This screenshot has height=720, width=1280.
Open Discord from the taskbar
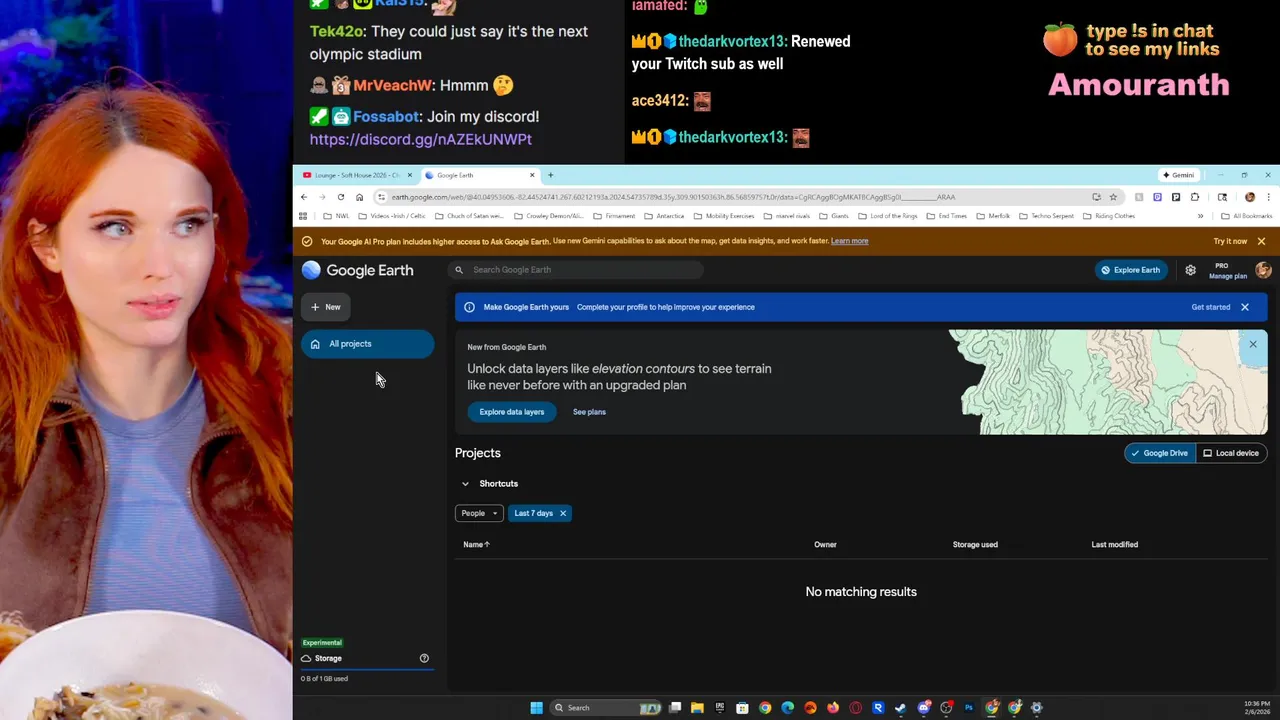(924, 708)
